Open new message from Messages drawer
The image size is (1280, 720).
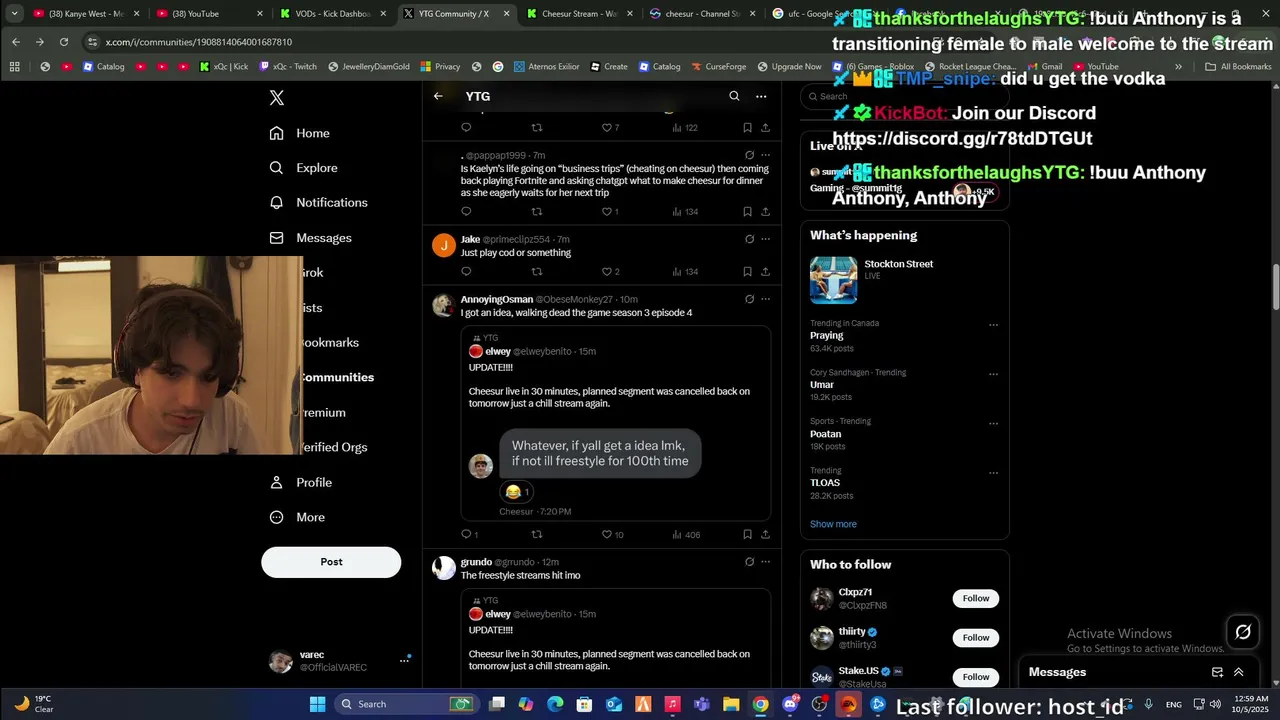(1217, 672)
